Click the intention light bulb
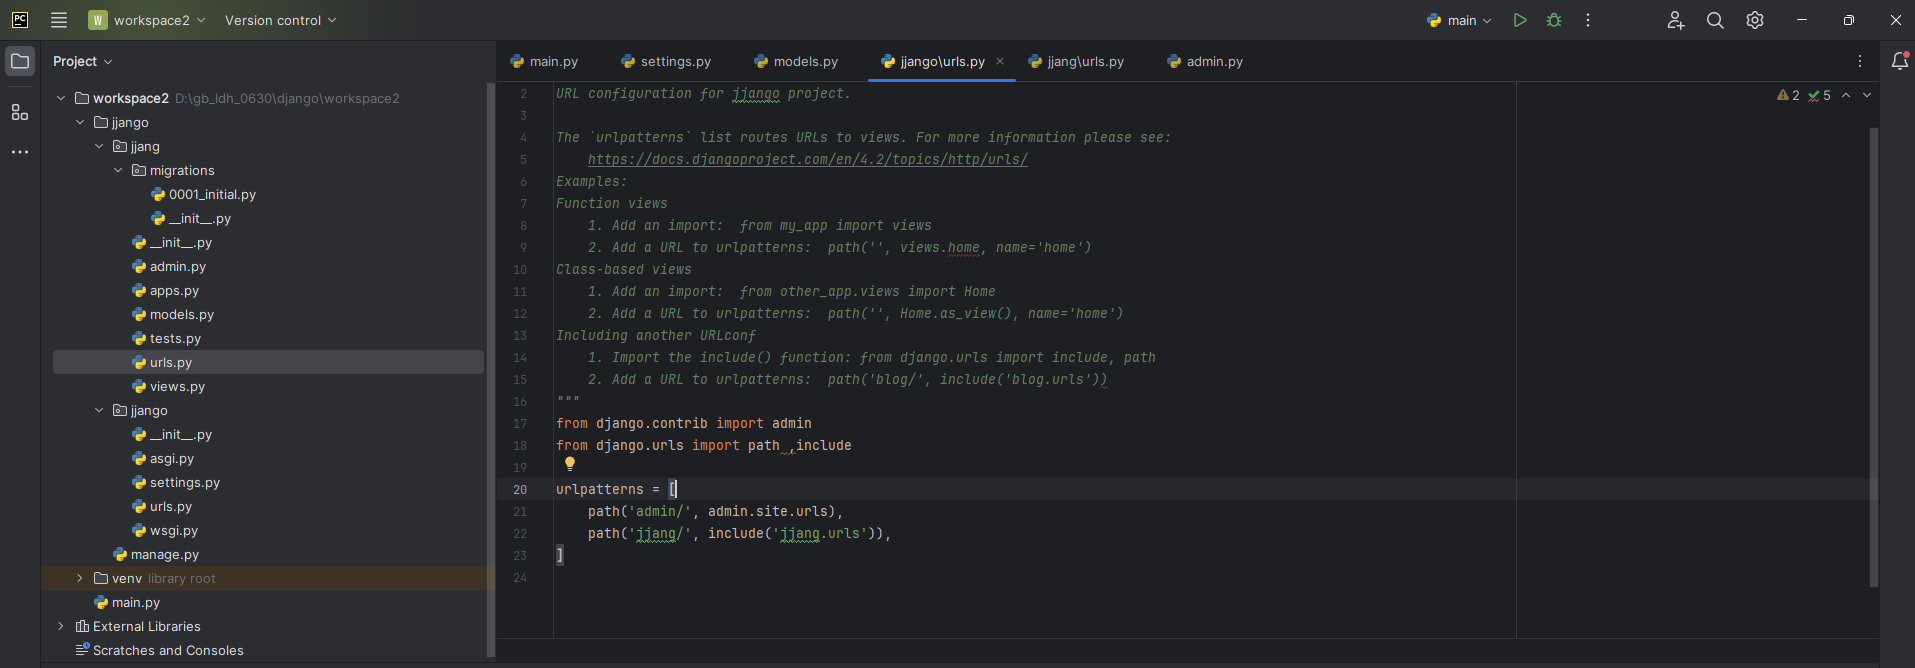 click(570, 464)
